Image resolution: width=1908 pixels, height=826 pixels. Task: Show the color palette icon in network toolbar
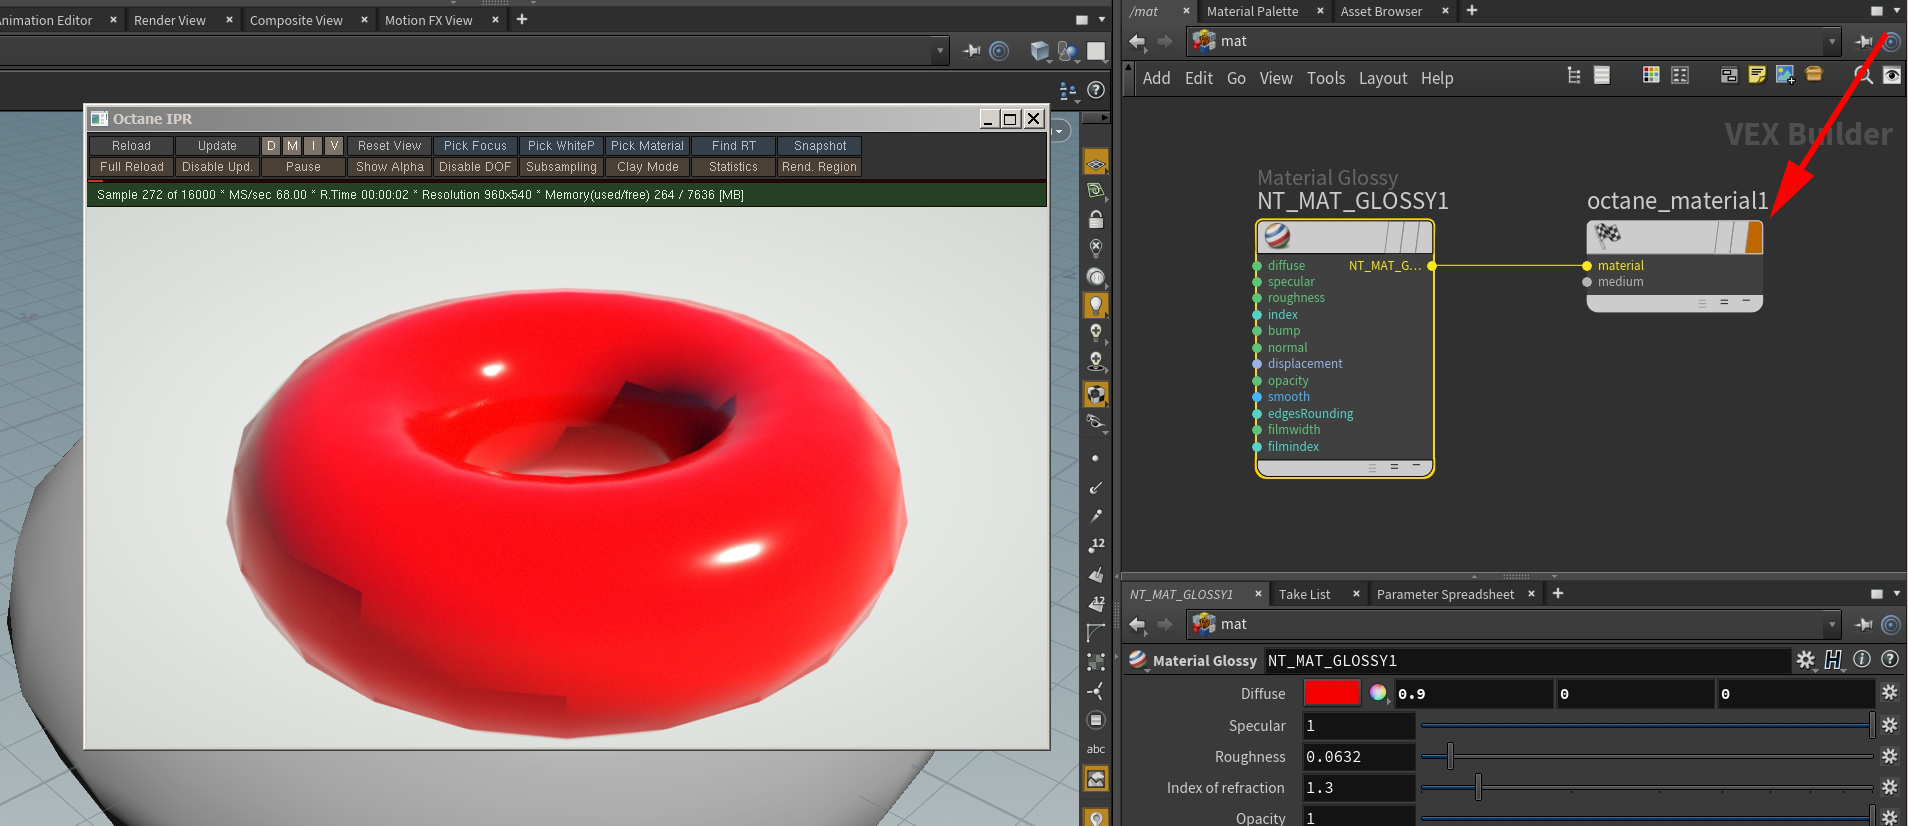click(1651, 75)
